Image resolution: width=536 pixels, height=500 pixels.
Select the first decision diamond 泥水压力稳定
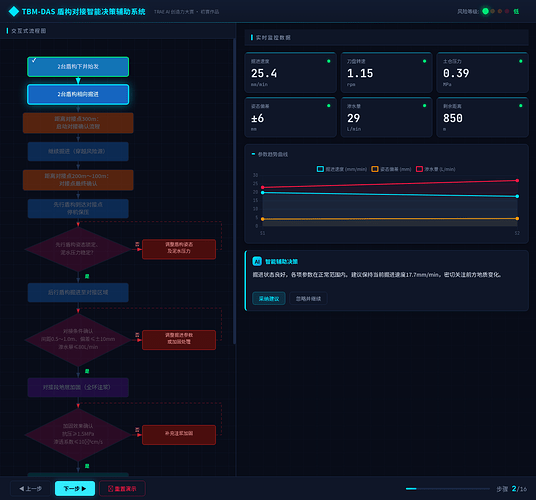(x=78, y=249)
